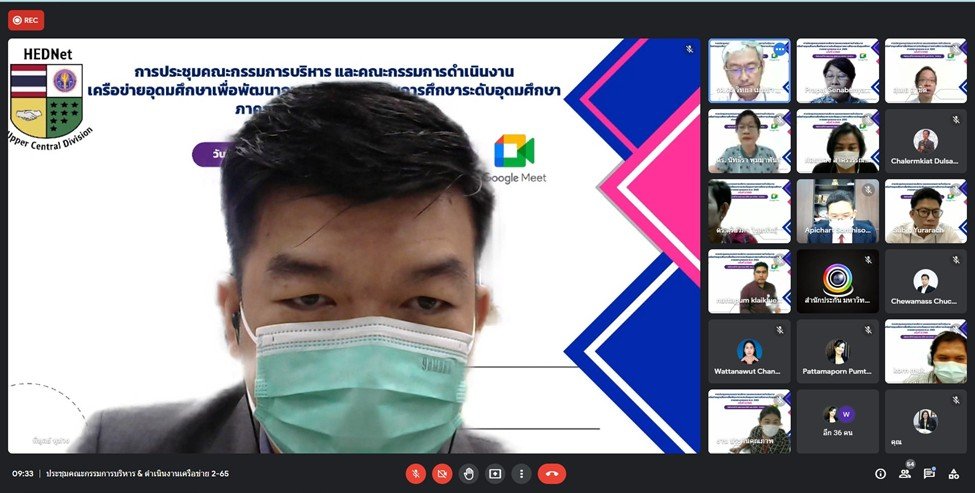Click the "อีก 36 คน" more participants tile
Screen dimensions: 975x493
coord(838,421)
